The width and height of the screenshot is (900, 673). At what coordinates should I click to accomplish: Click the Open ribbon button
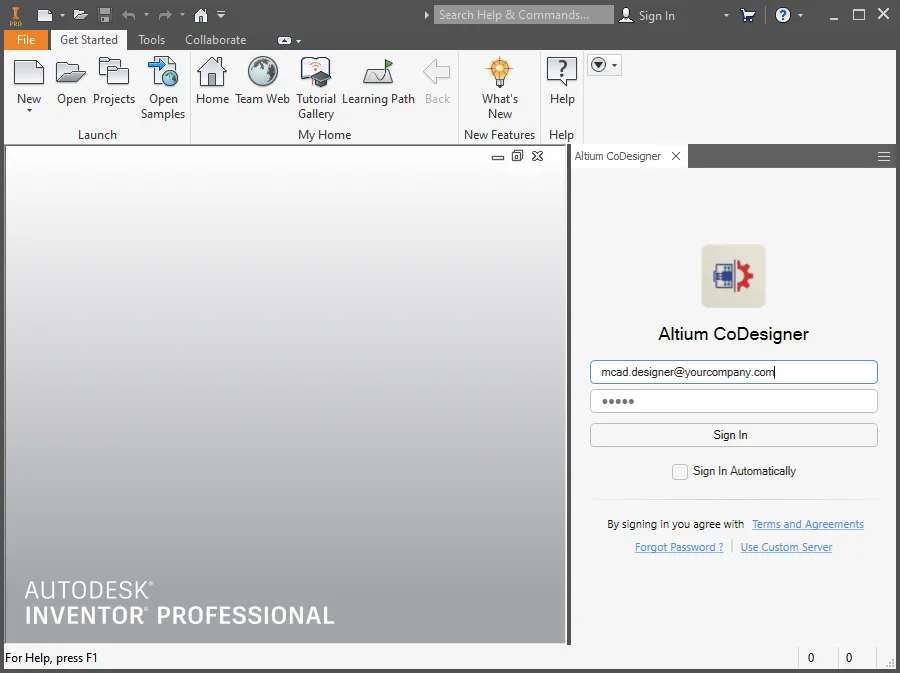[71, 81]
